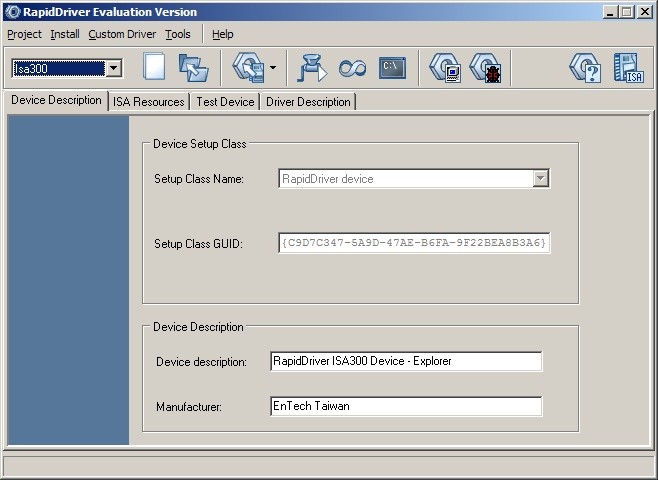Viewport: 658px width, 480px height.
Task: Click the "Setup Class GUID:" label
Action: 198,244
